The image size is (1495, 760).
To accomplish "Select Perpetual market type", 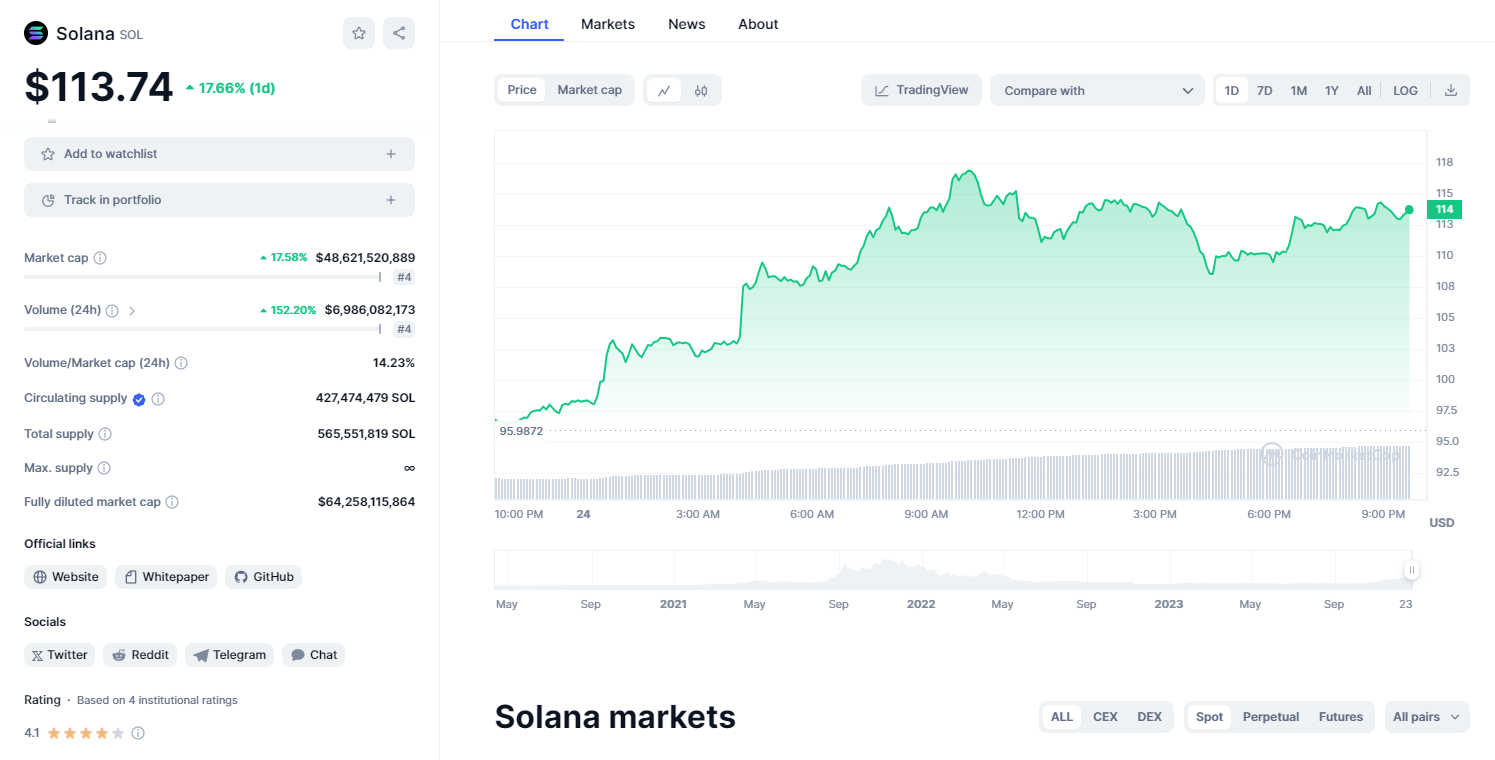I will pyautogui.click(x=1271, y=717).
